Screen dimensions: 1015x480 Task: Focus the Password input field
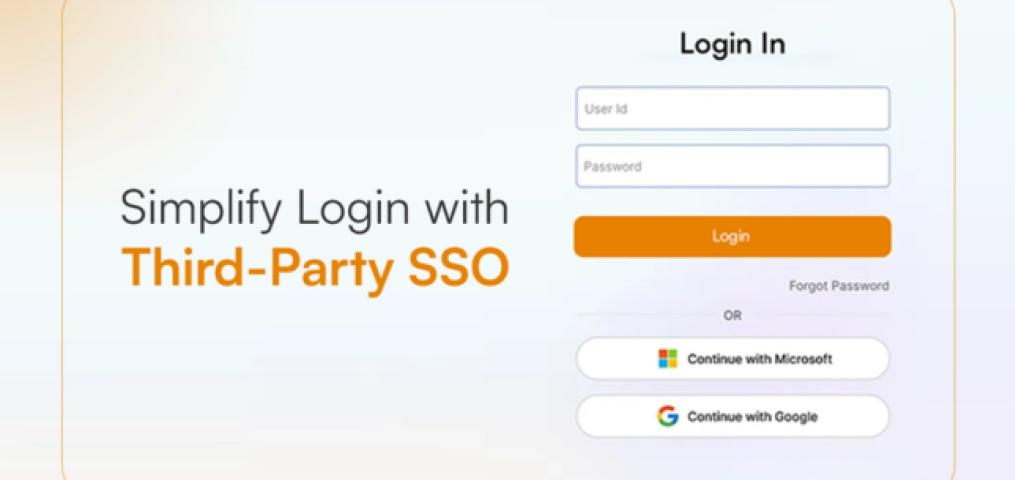tap(732, 166)
